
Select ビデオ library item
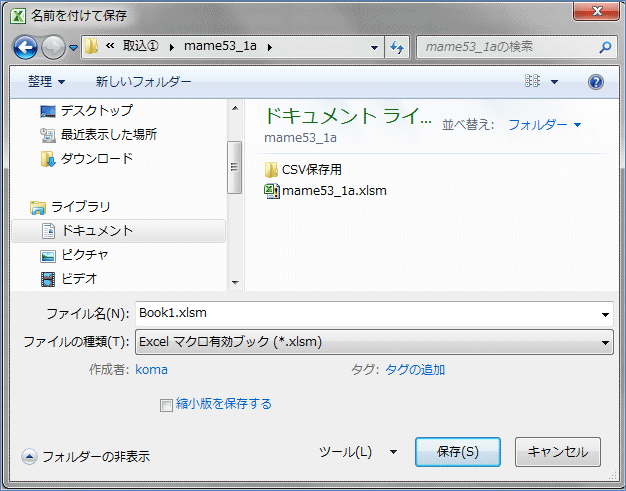(x=79, y=279)
